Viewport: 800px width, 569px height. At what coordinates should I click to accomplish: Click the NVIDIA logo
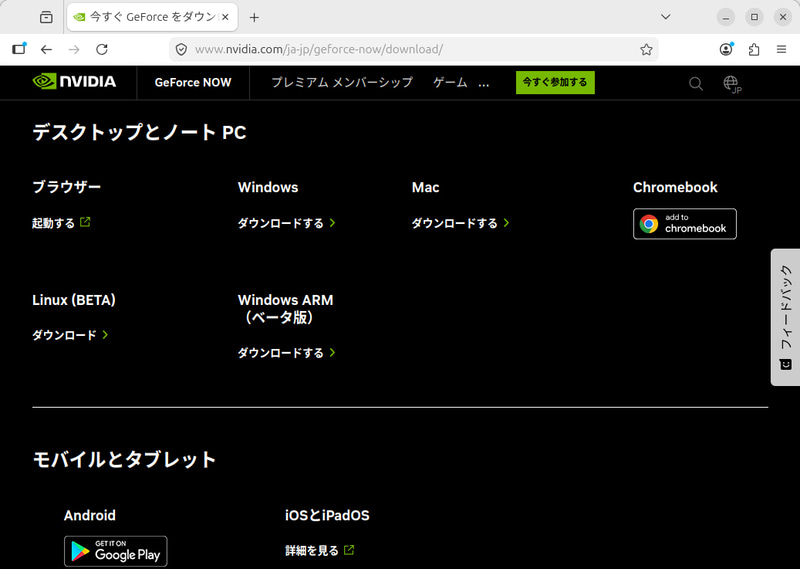coord(74,82)
